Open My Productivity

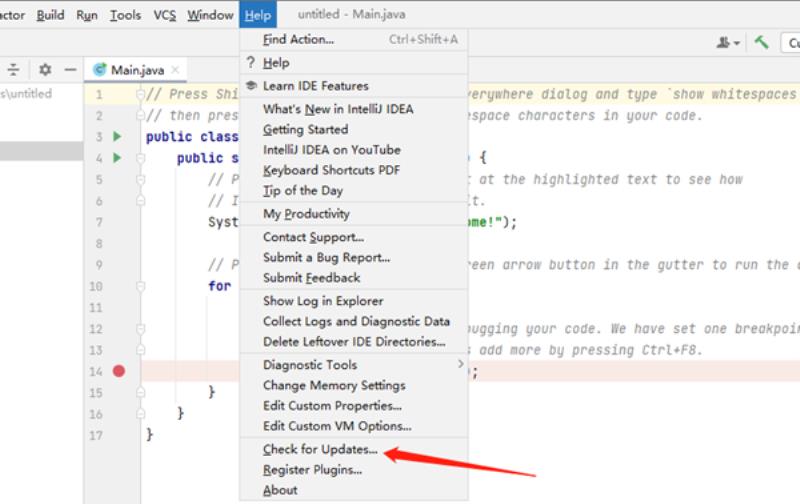pos(354,214)
